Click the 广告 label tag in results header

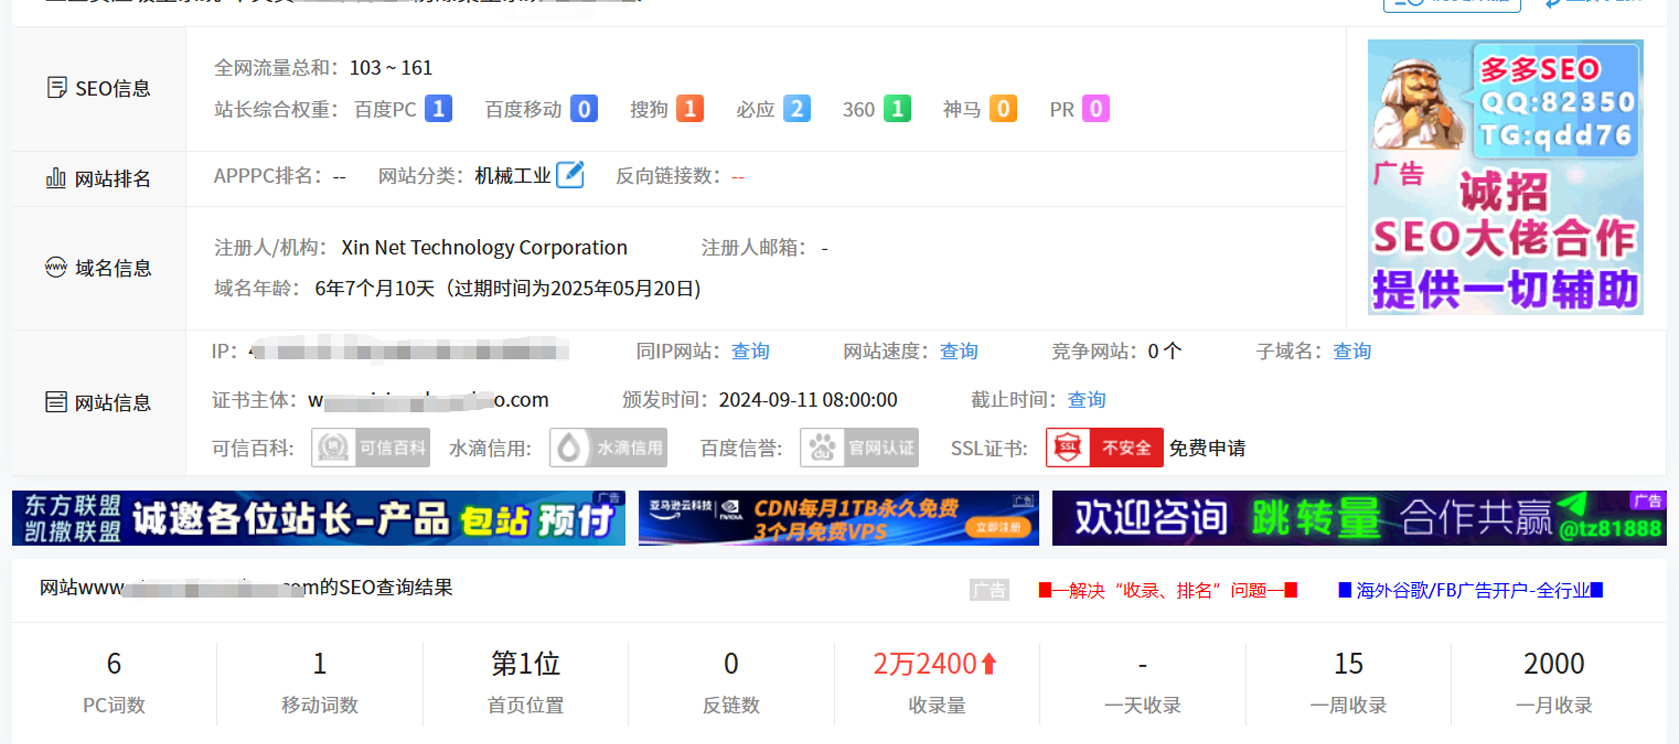pos(989,590)
